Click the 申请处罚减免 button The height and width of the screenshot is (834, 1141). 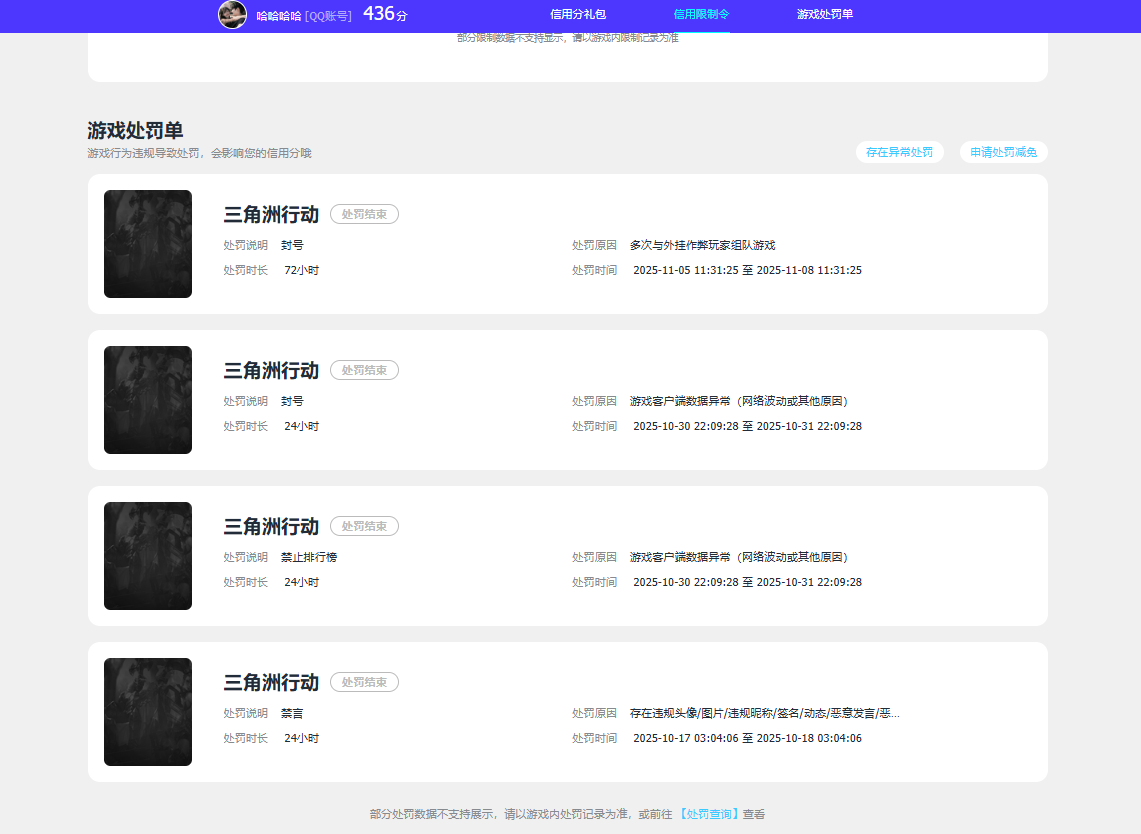(1003, 152)
